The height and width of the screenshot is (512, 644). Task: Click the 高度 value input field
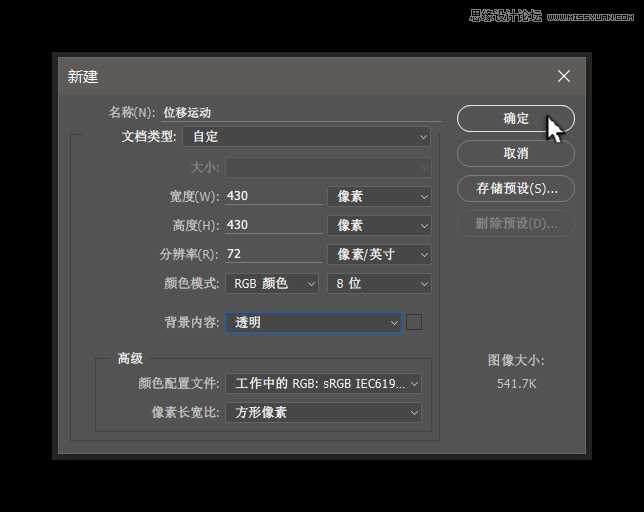273,225
